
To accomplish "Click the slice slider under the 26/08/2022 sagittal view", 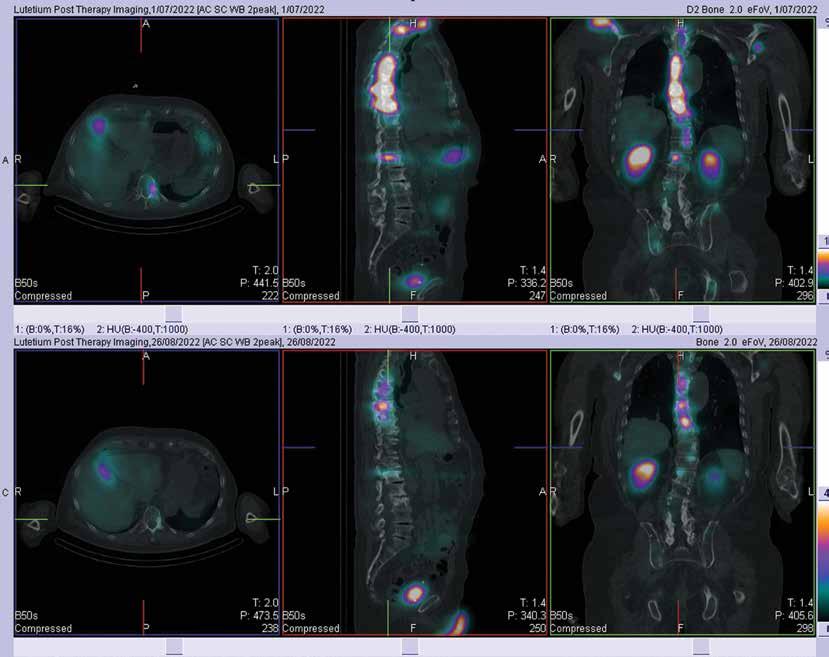I will coord(410,646).
